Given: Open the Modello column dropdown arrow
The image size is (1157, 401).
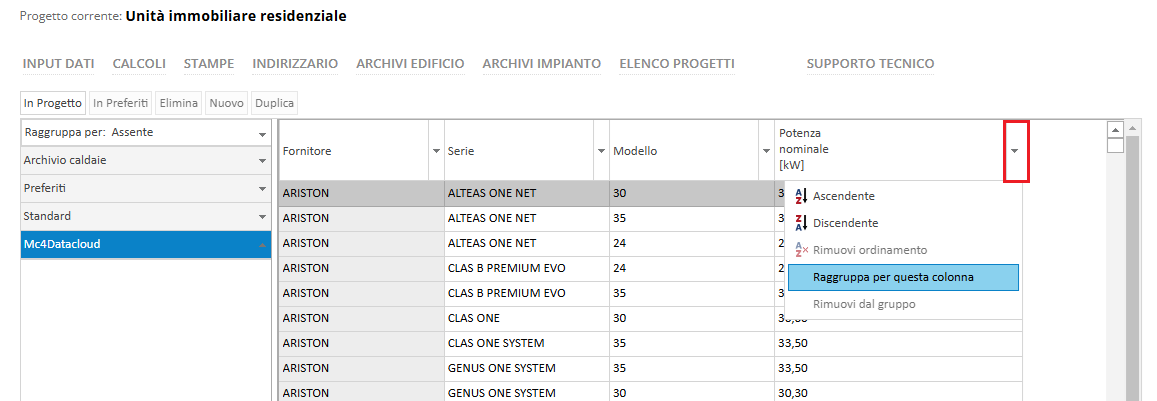Looking at the screenshot, I should [x=766, y=151].
